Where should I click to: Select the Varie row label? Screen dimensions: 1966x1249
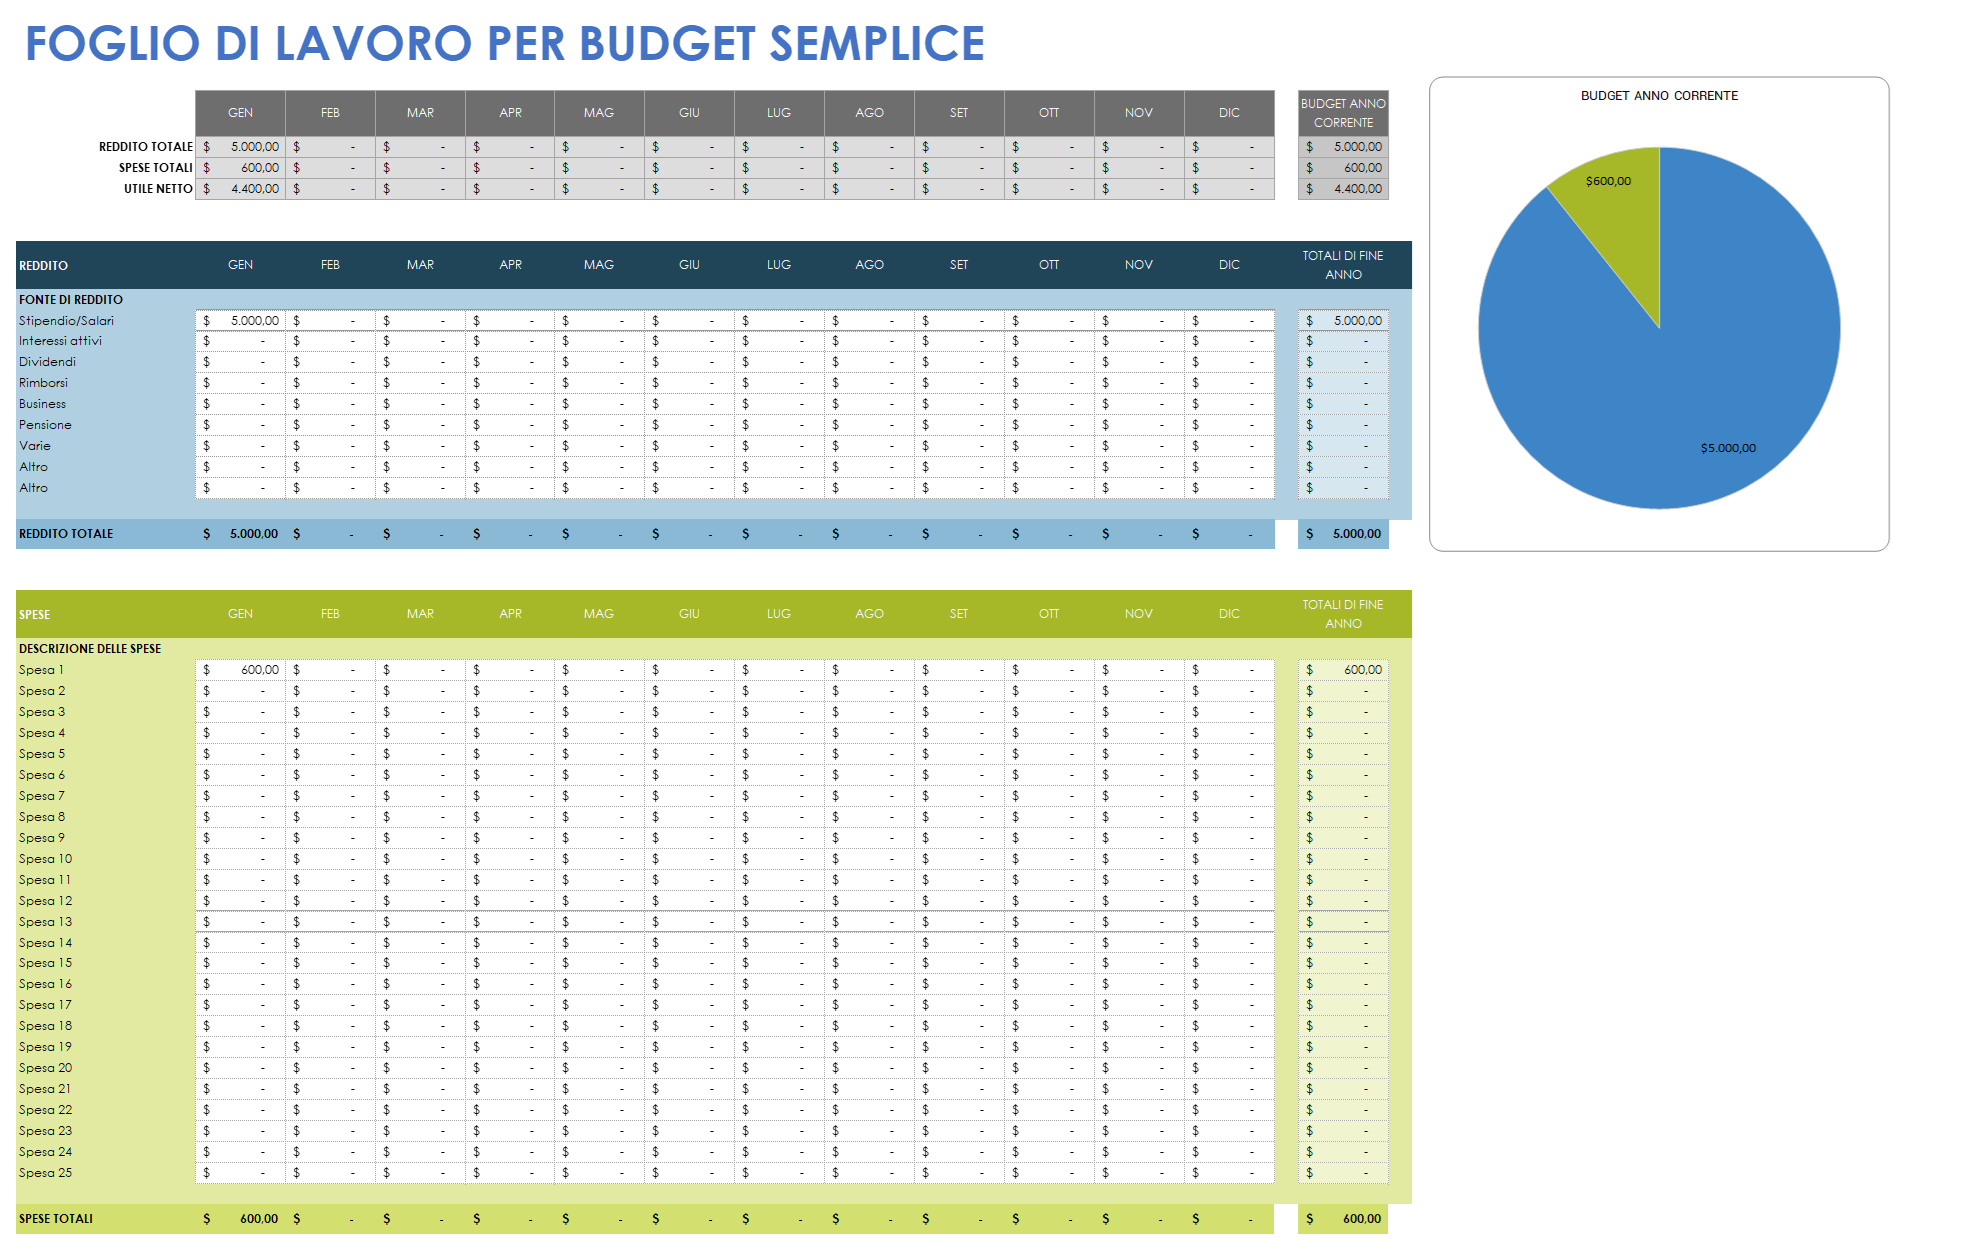(34, 446)
